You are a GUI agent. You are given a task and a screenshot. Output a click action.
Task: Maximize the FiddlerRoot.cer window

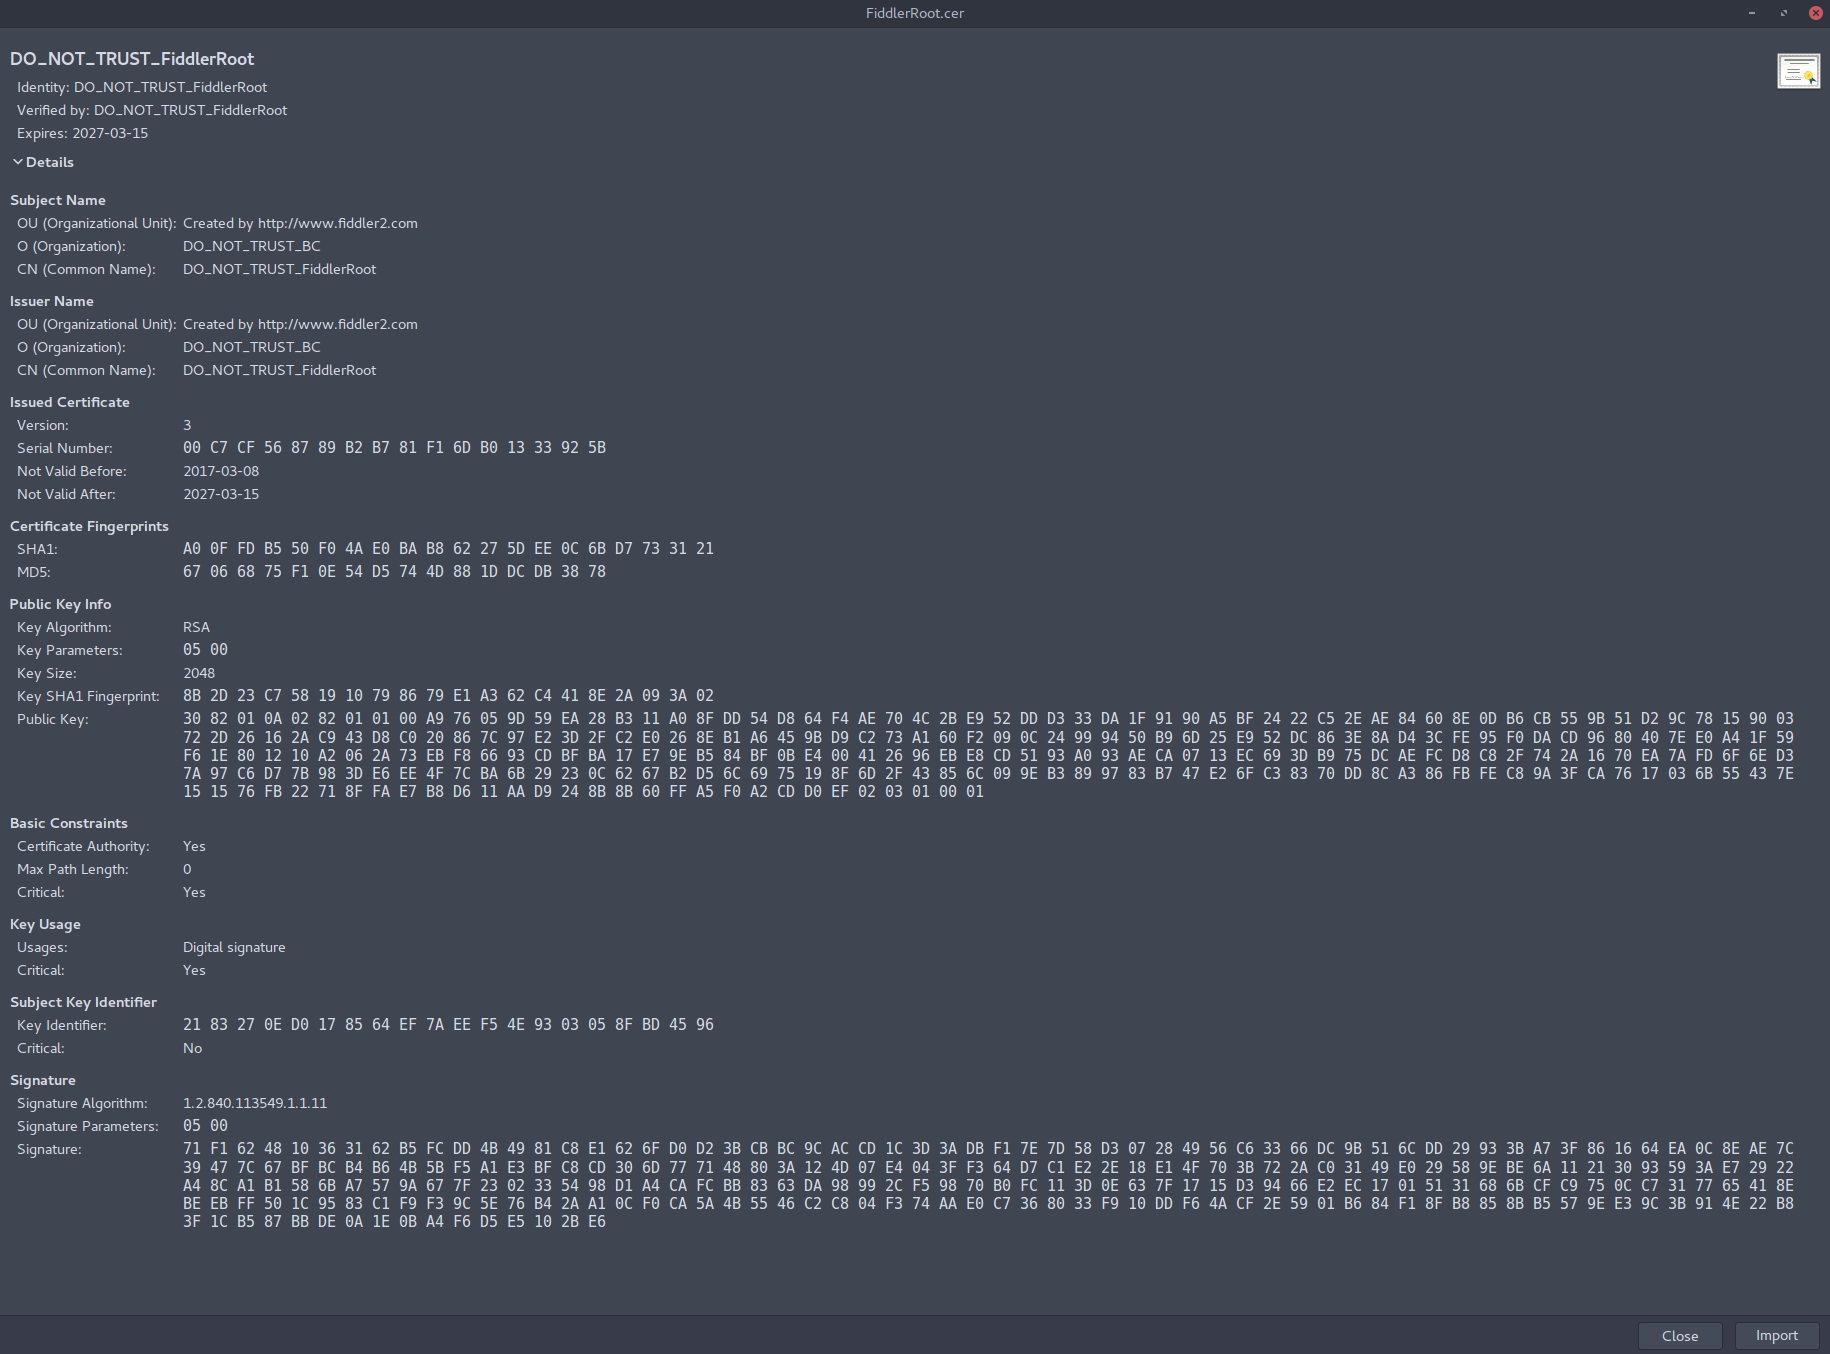(1784, 13)
